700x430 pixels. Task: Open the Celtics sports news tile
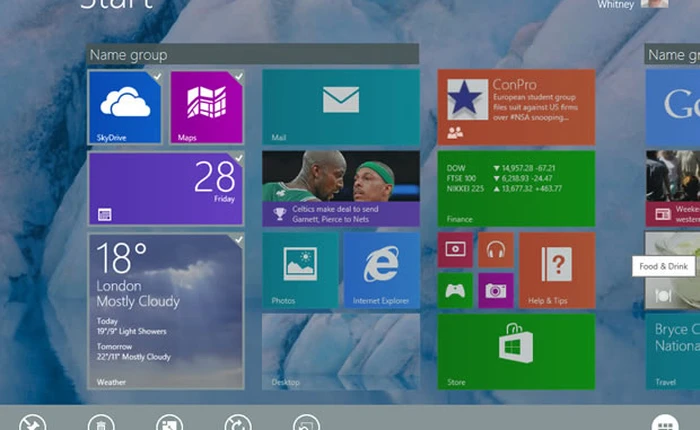pos(341,188)
